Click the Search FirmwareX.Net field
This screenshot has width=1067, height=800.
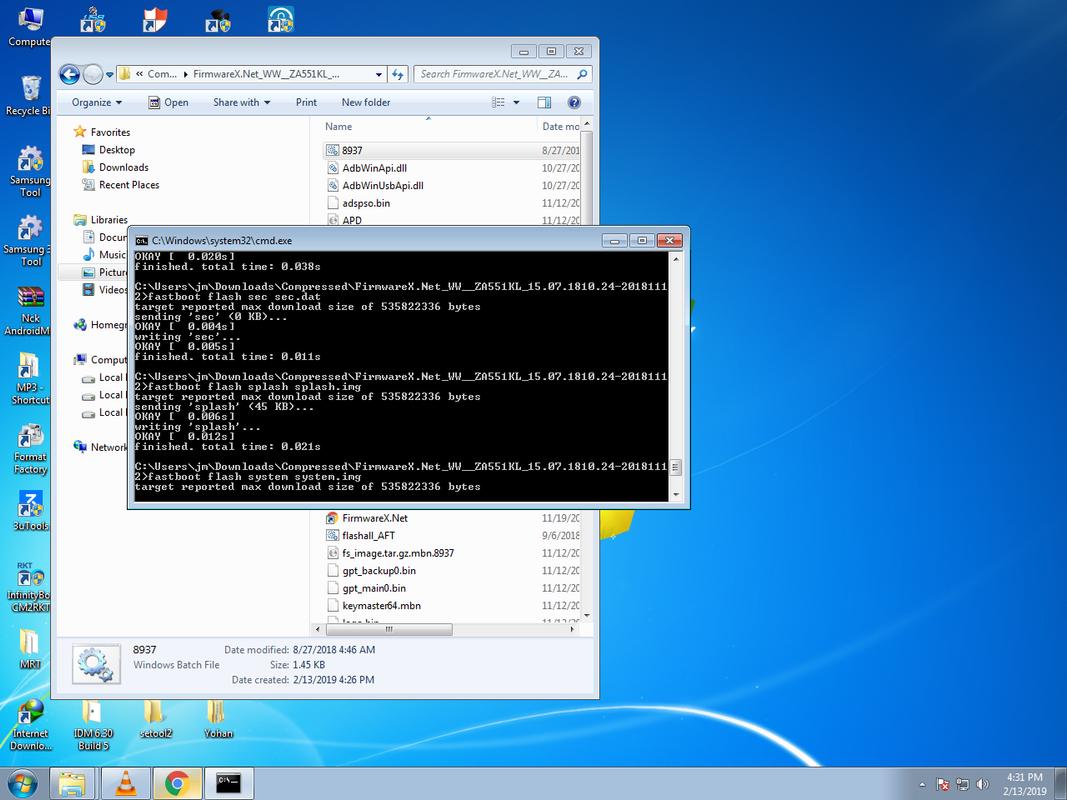click(x=502, y=74)
